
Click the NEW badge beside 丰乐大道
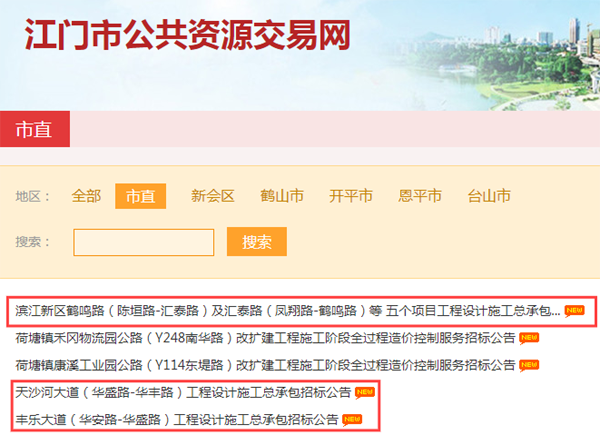point(352,420)
